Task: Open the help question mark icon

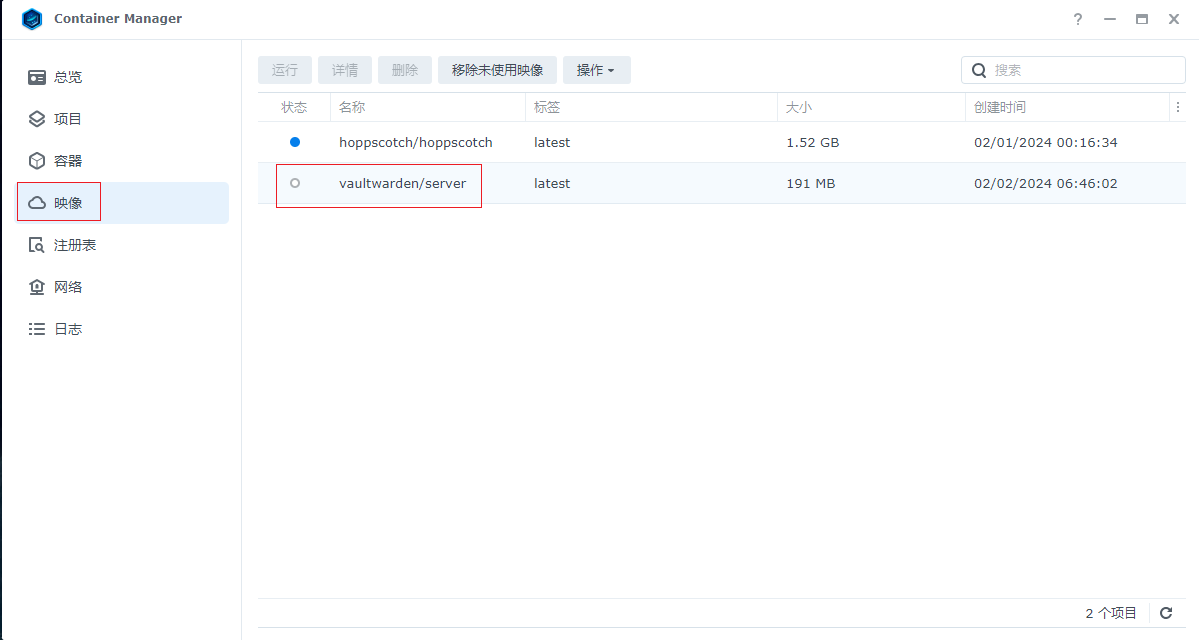Action: [1078, 19]
